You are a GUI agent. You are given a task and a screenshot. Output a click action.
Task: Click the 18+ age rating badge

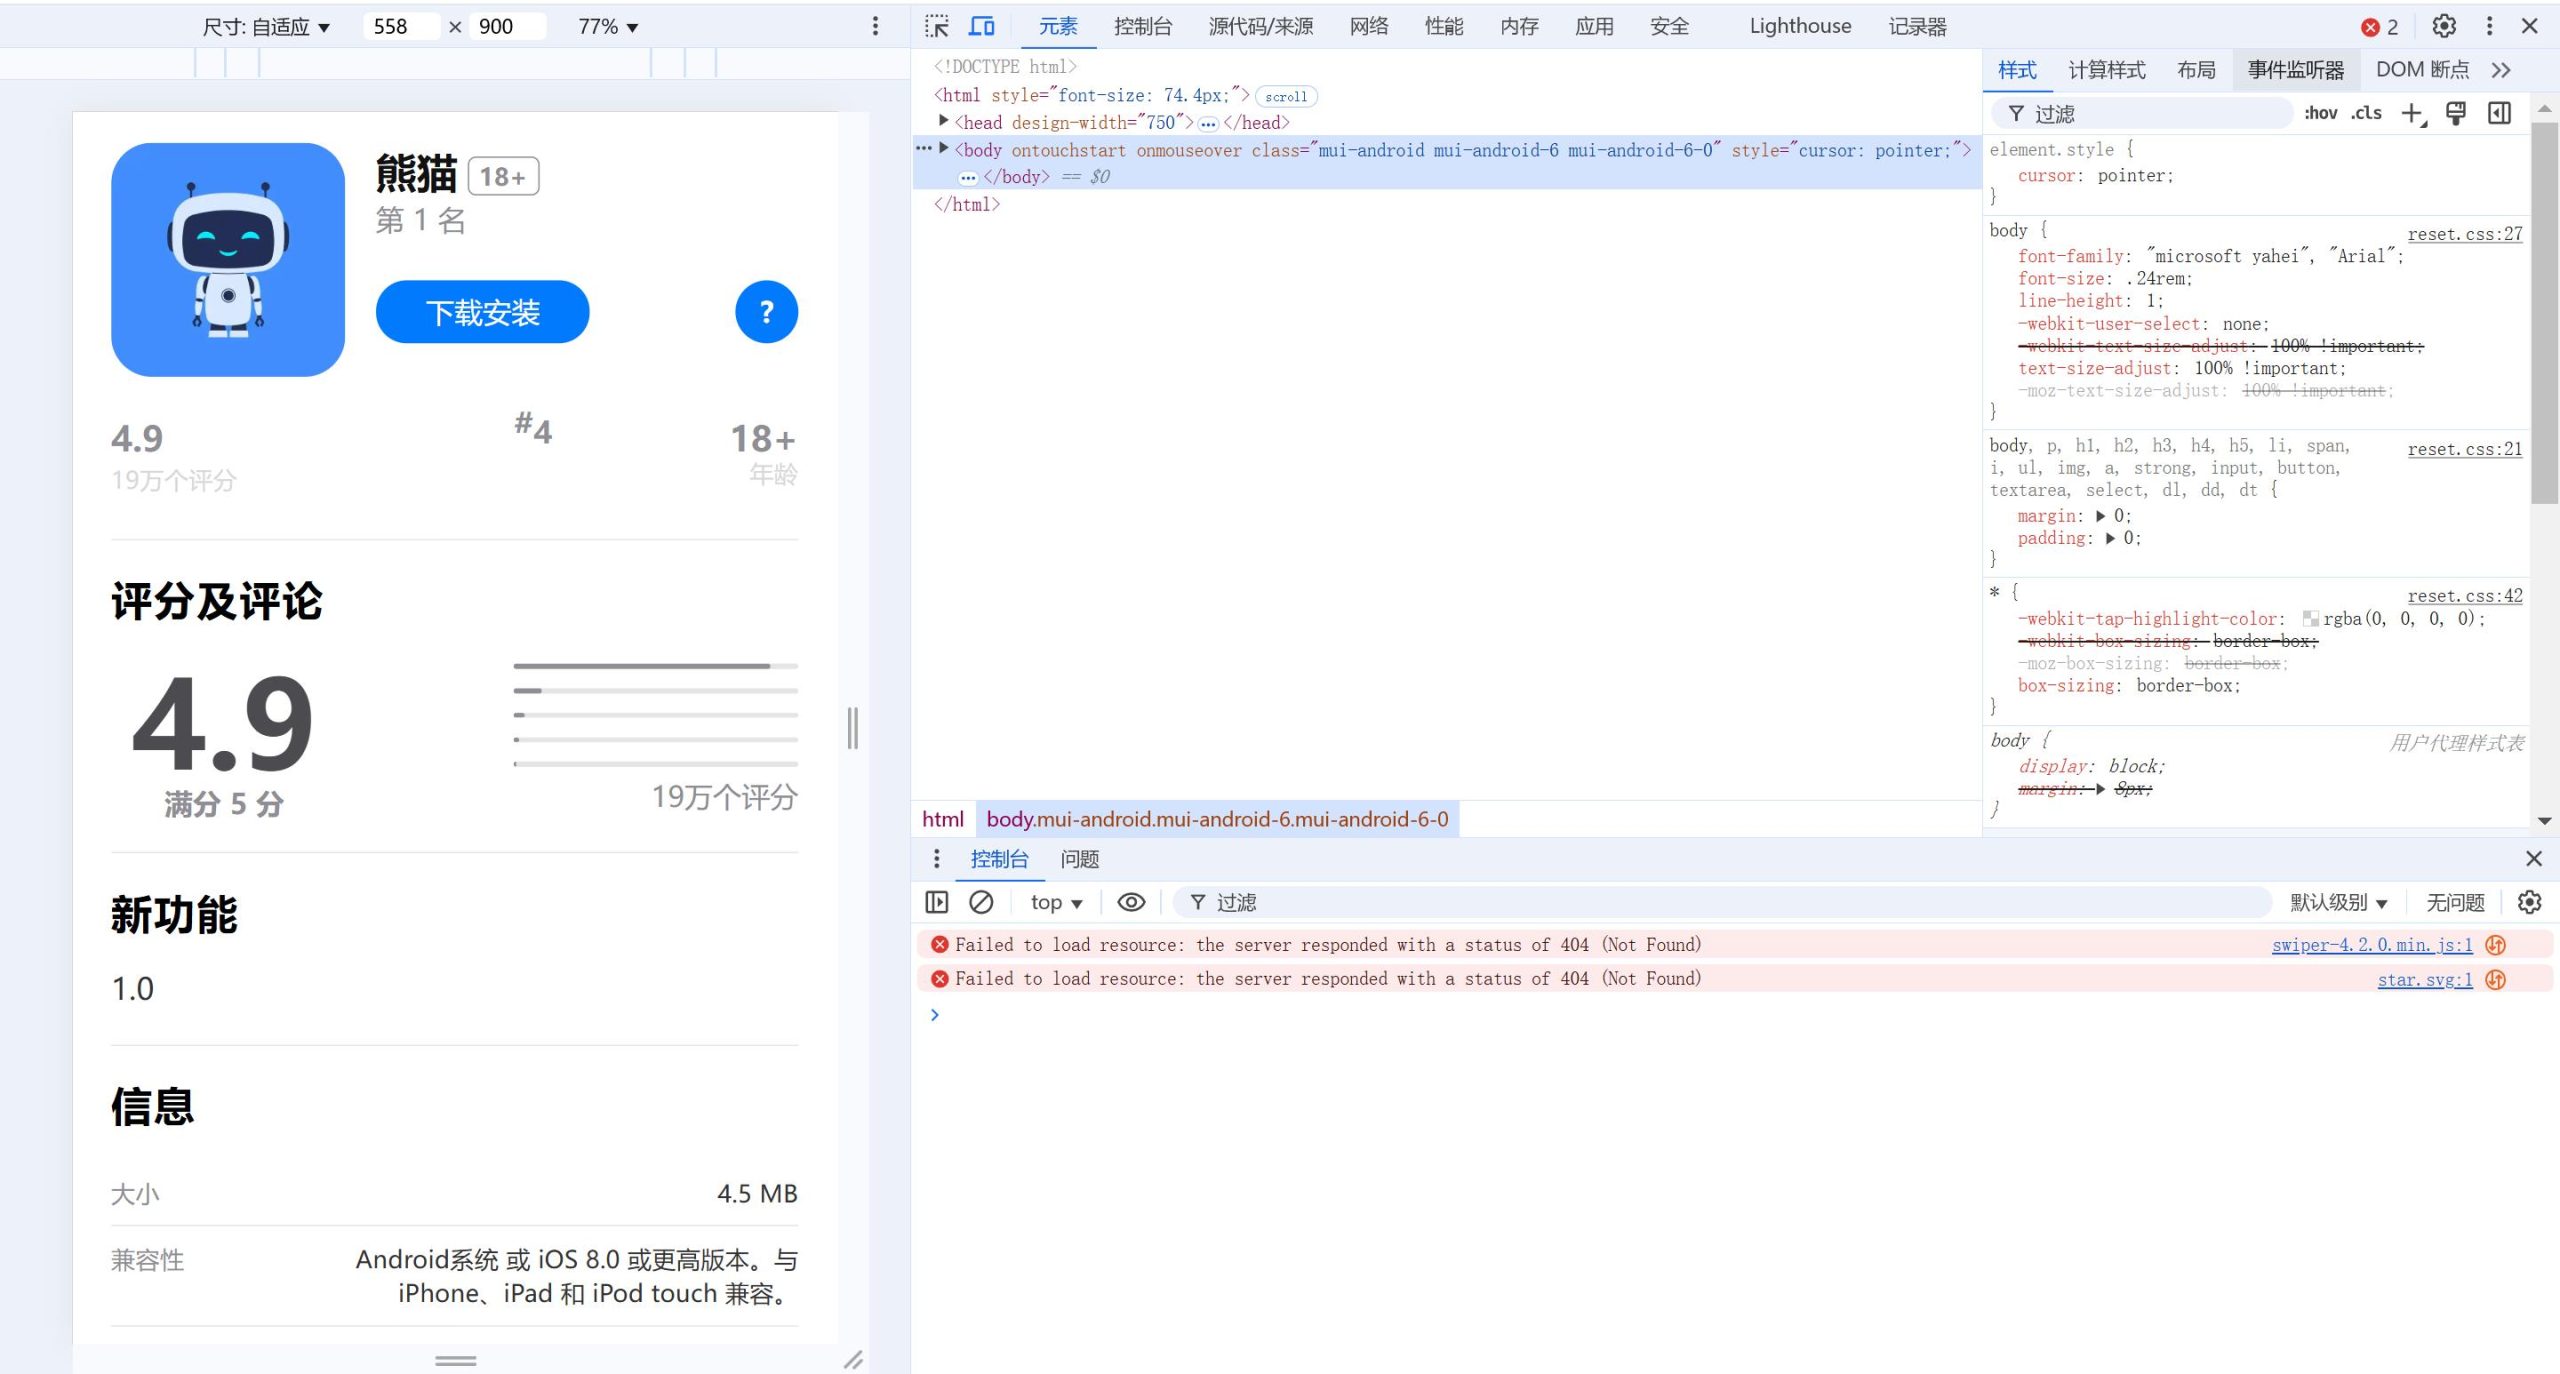(503, 176)
